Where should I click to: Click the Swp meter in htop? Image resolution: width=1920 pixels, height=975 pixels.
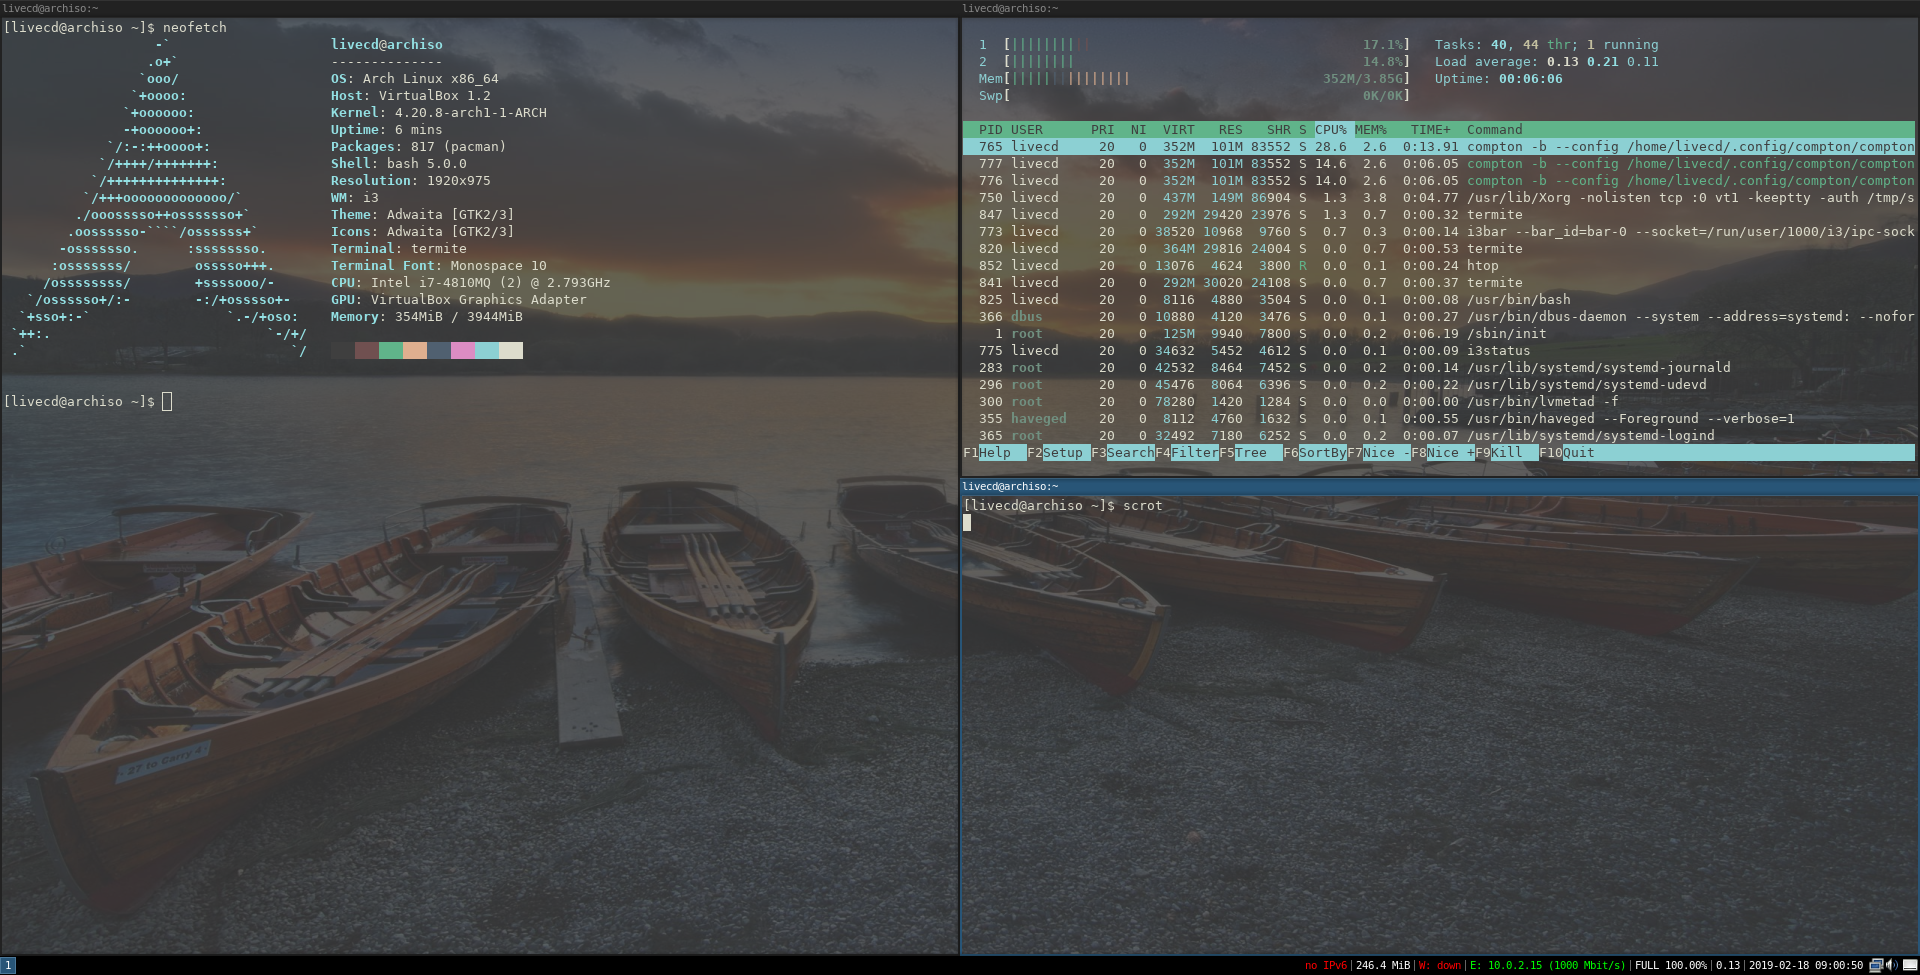click(1194, 96)
